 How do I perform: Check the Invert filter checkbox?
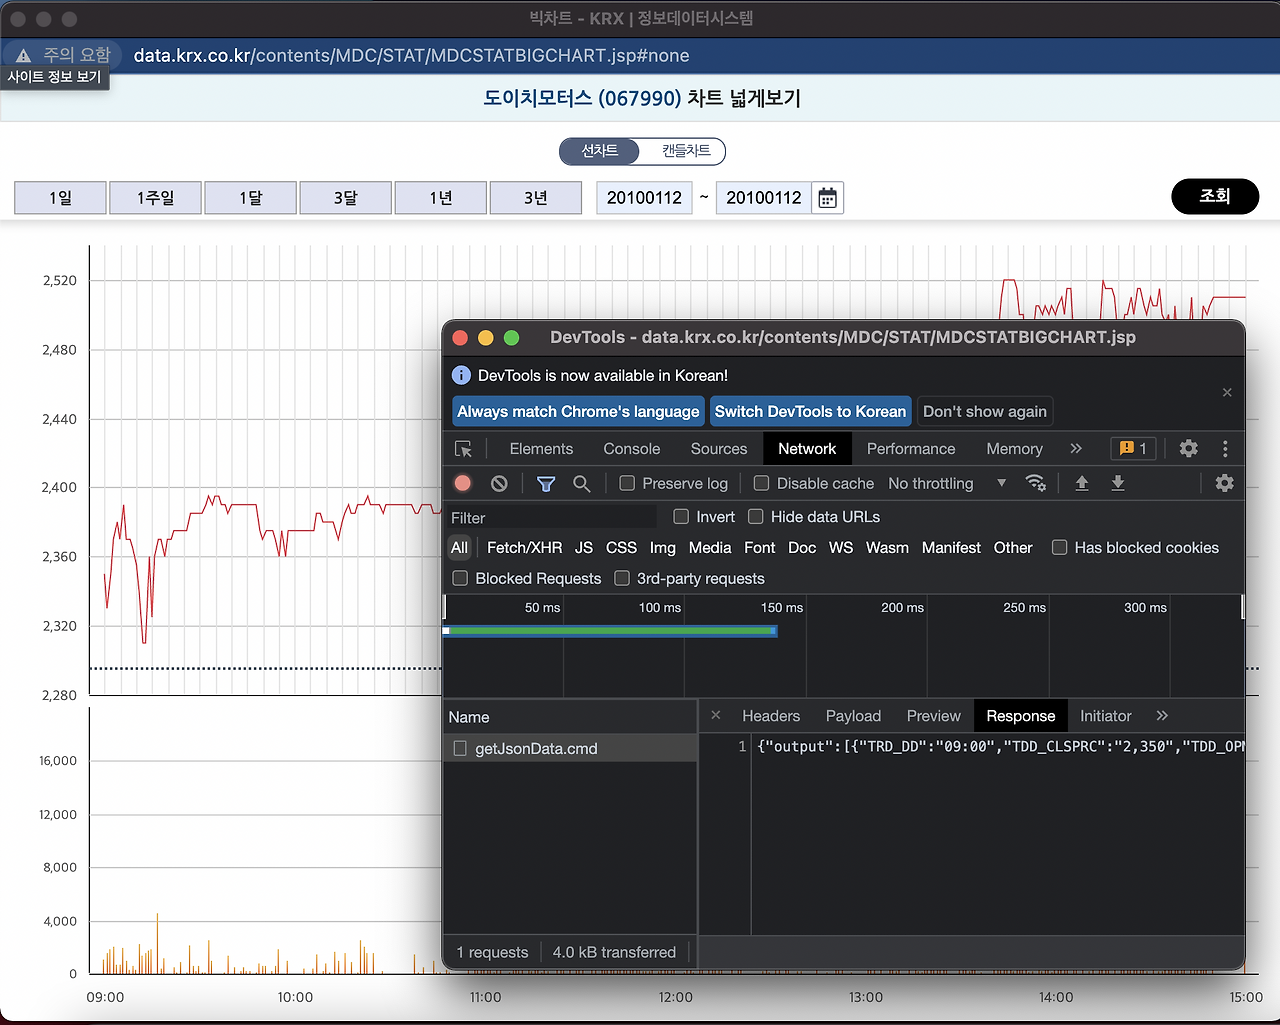tap(681, 516)
